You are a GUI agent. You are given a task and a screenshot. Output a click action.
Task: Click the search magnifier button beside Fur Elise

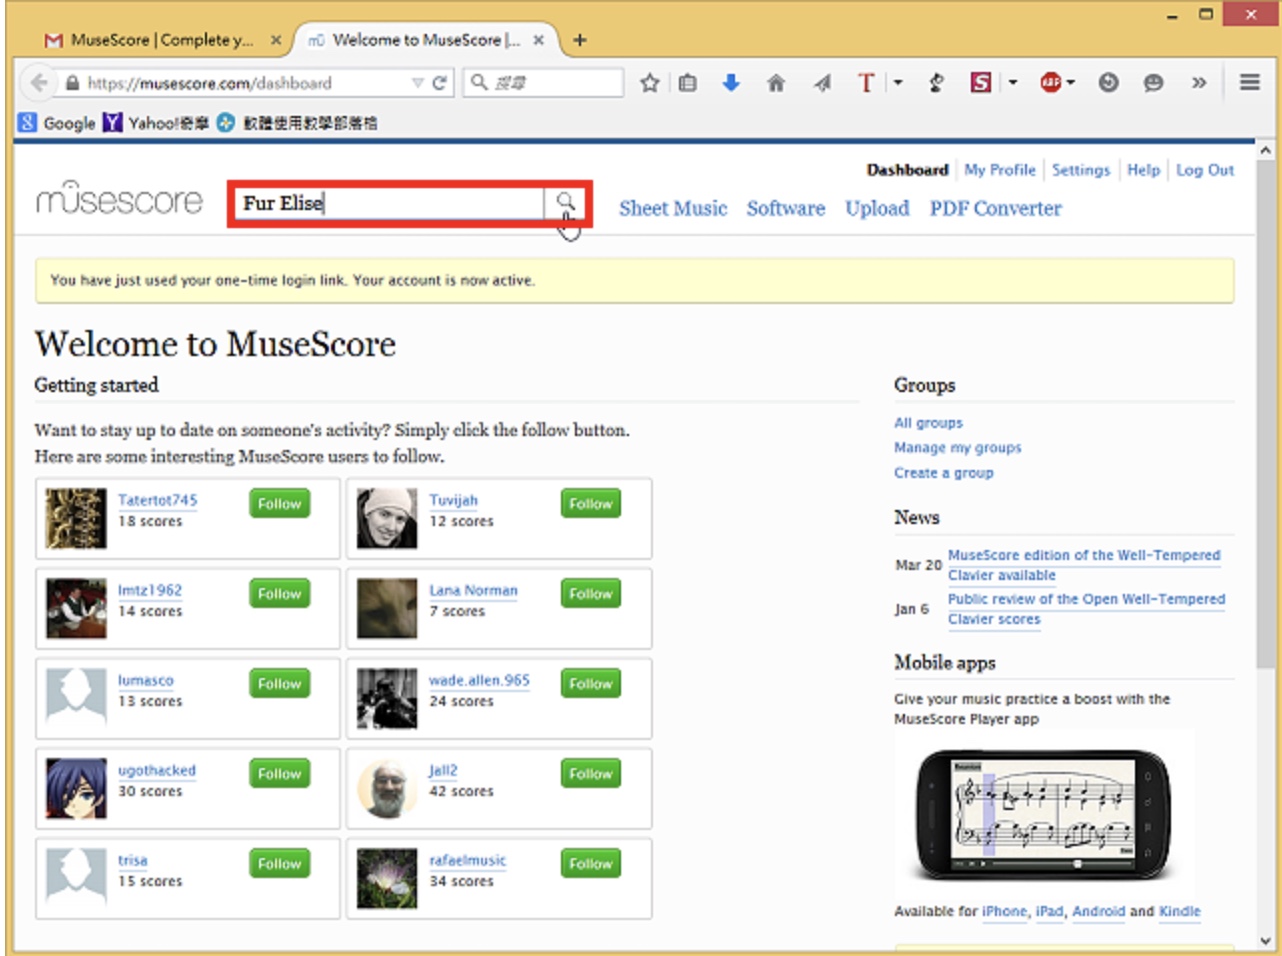pos(566,203)
